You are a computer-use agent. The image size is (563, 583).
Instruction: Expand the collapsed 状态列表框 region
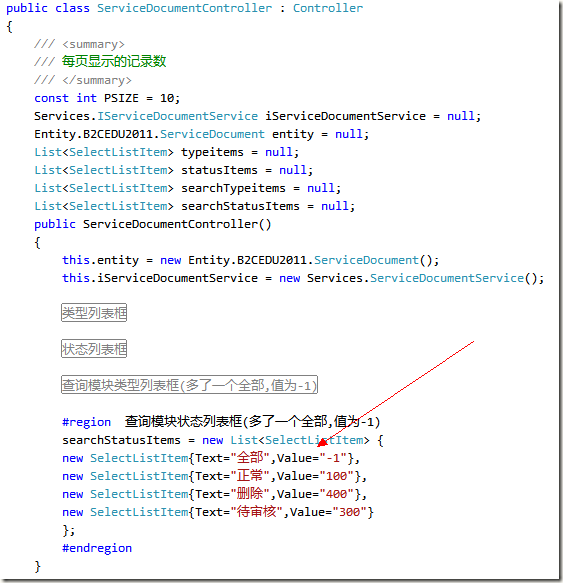point(94,349)
